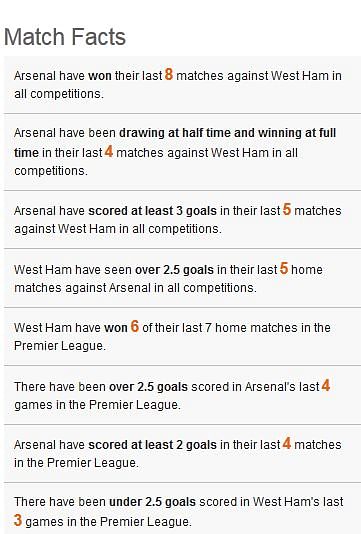Select the scored at least 2 goals fact
The width and height of the screenshot is (361, 534).
[183, 454]
